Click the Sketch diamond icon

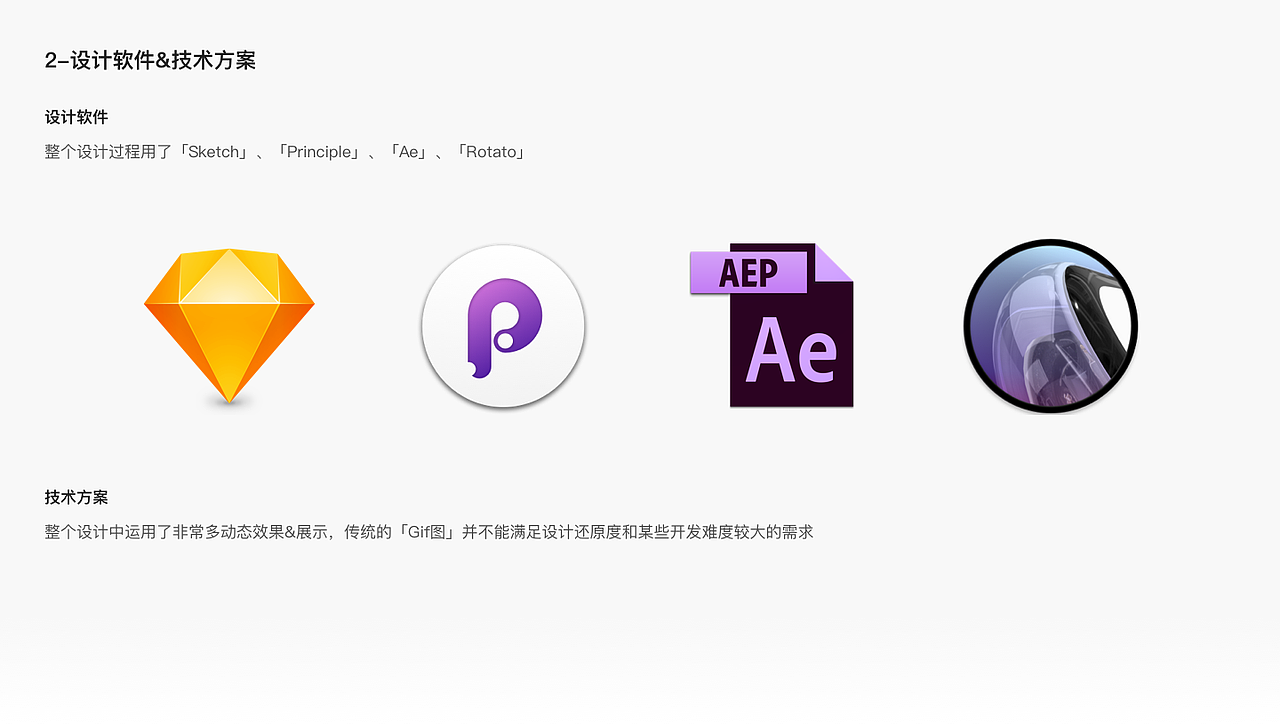click(229, 326)
